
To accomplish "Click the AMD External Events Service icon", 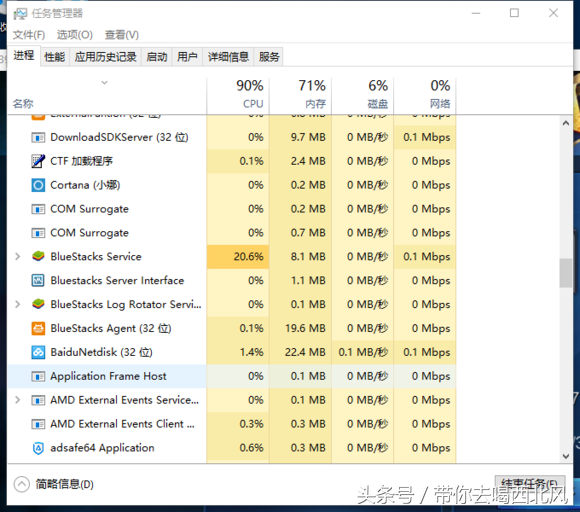I will tap(38, 400).
